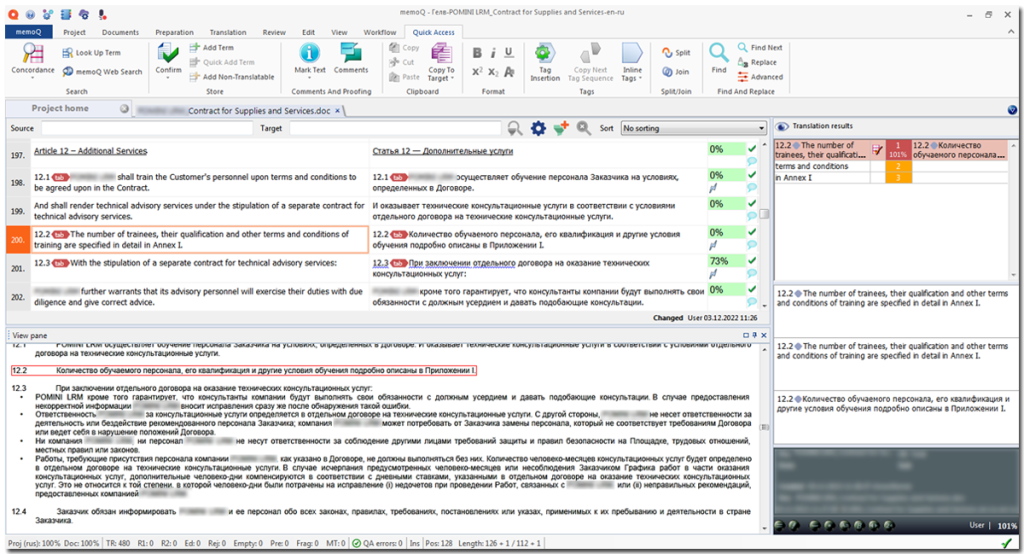This screenshot has width=1024, height=554.
Task: Open the Inline Tags dropdown
Action: click(x=632, y=62)
